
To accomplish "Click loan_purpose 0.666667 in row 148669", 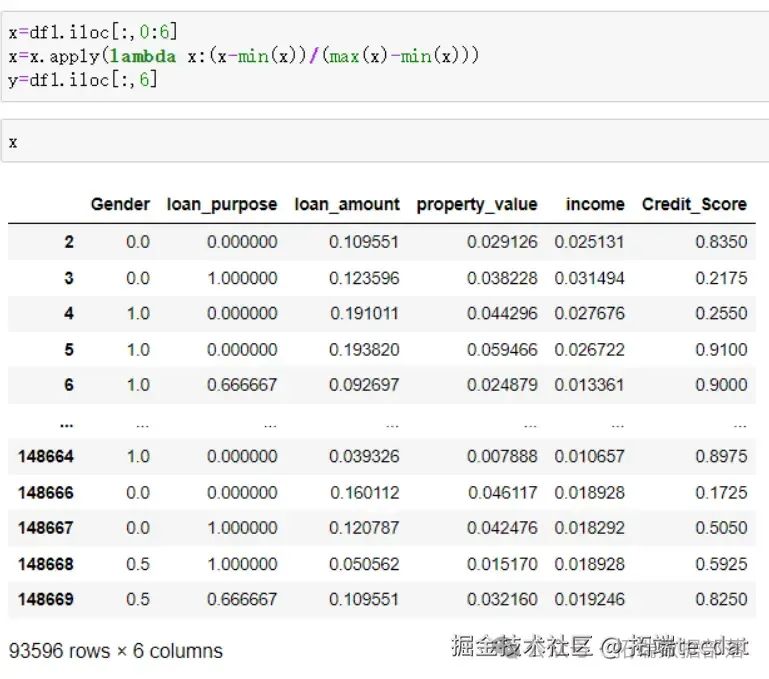I will (242, 600).
